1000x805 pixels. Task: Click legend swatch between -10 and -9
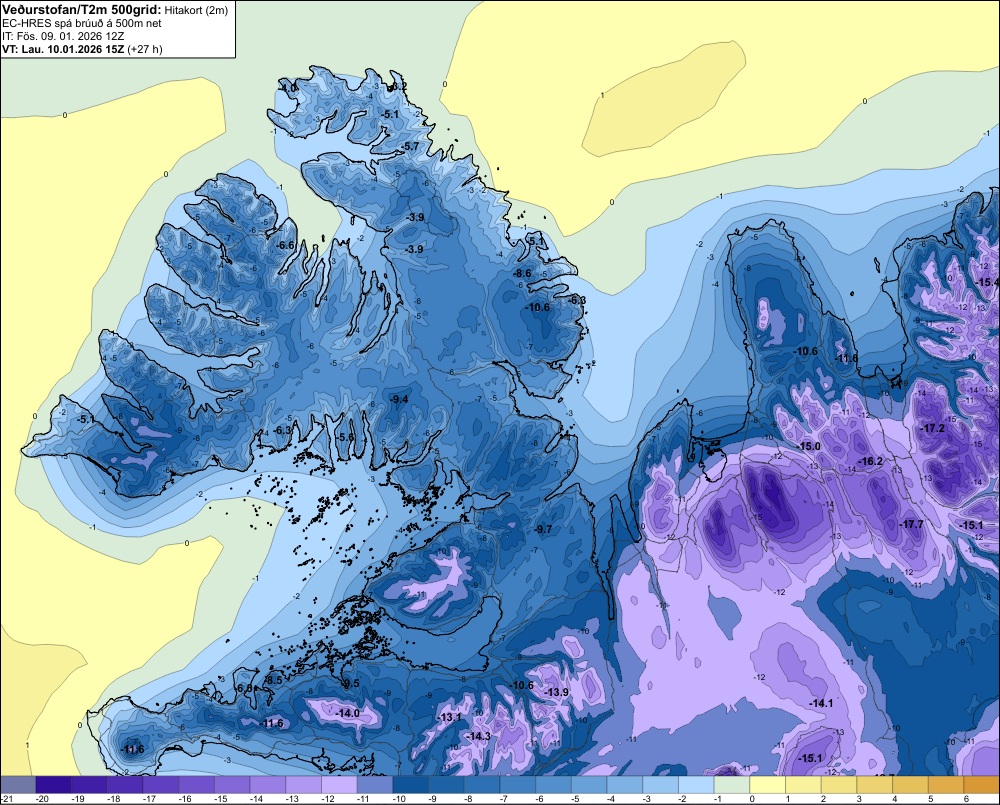pyautogui.click(x=411, y=785)
